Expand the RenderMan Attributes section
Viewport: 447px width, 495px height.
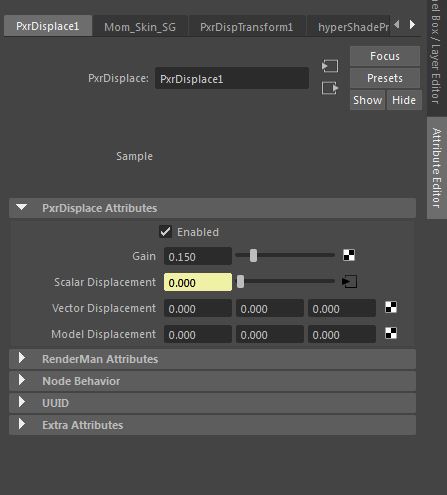[212, 359]
